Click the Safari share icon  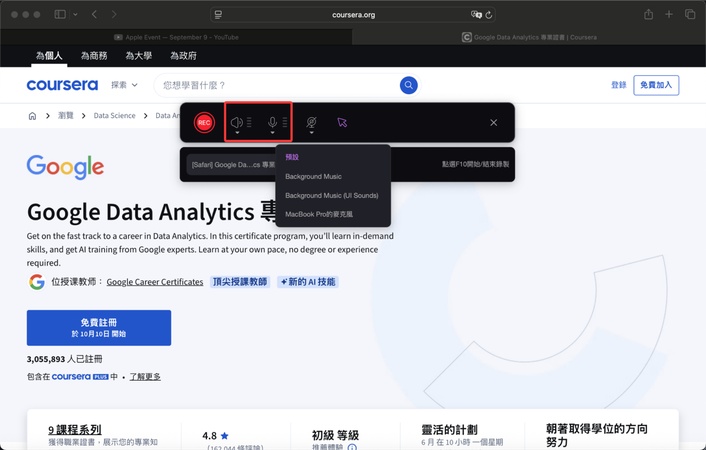(648, 15)
